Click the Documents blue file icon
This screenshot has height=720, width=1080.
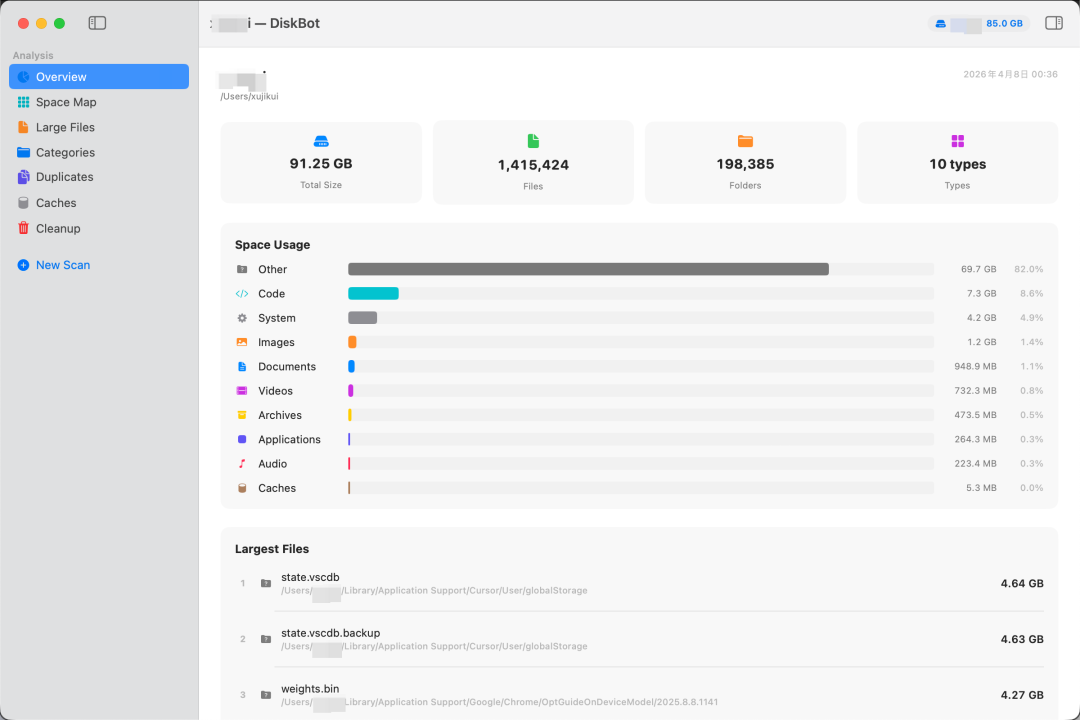(242, 367)
